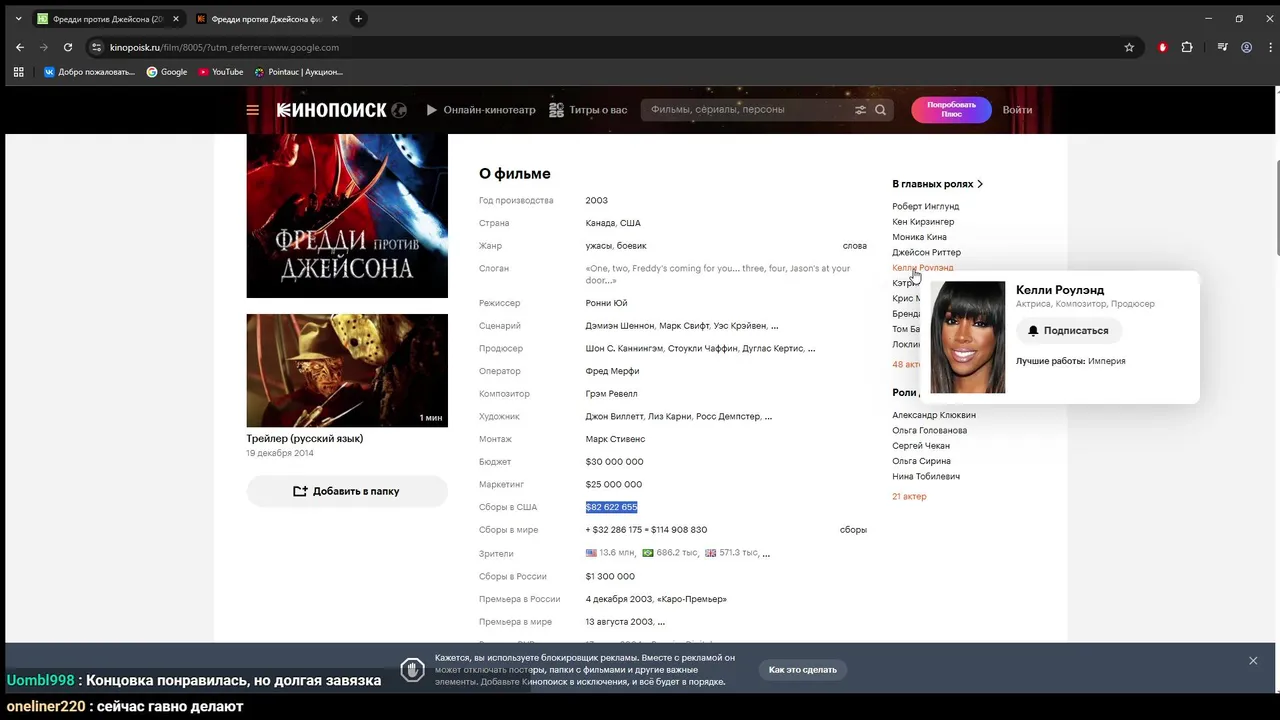This screenshot has width=1280, height=720.
Task: Click the слова link in genre row
Action: pos(855,246)
